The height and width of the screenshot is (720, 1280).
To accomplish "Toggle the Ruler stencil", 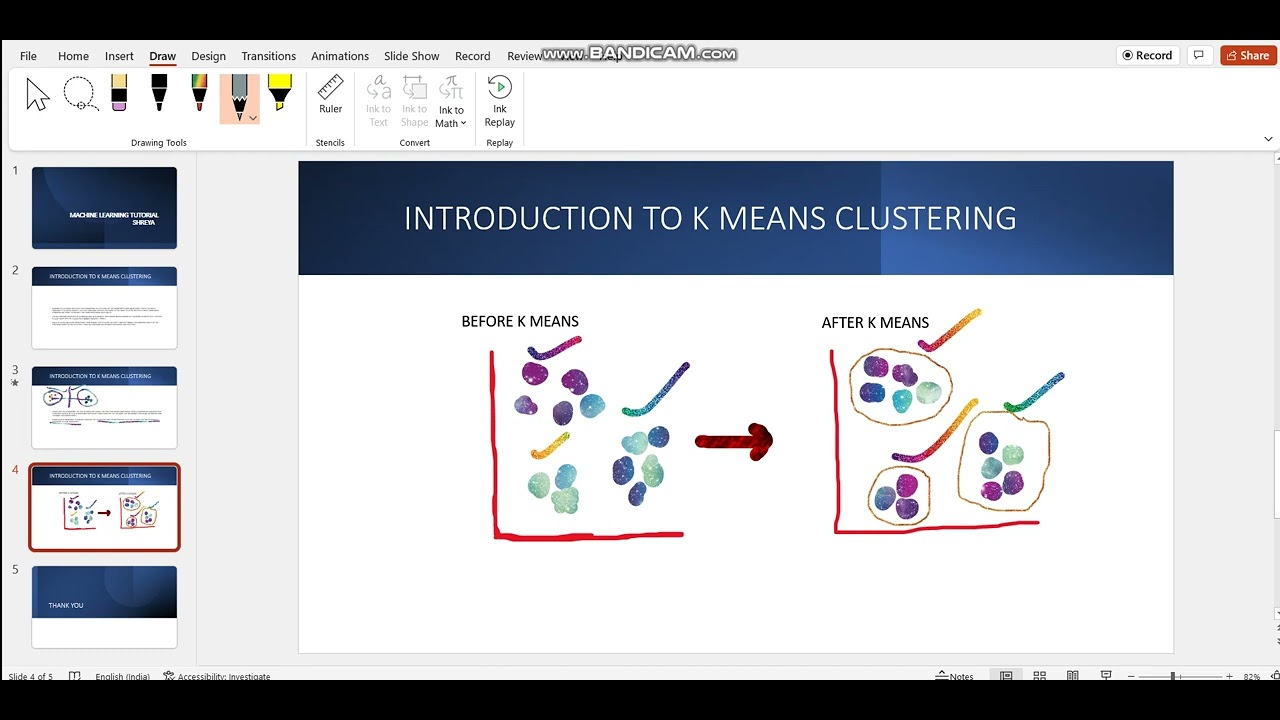I will pyautogui.click(x=330, y=95).
